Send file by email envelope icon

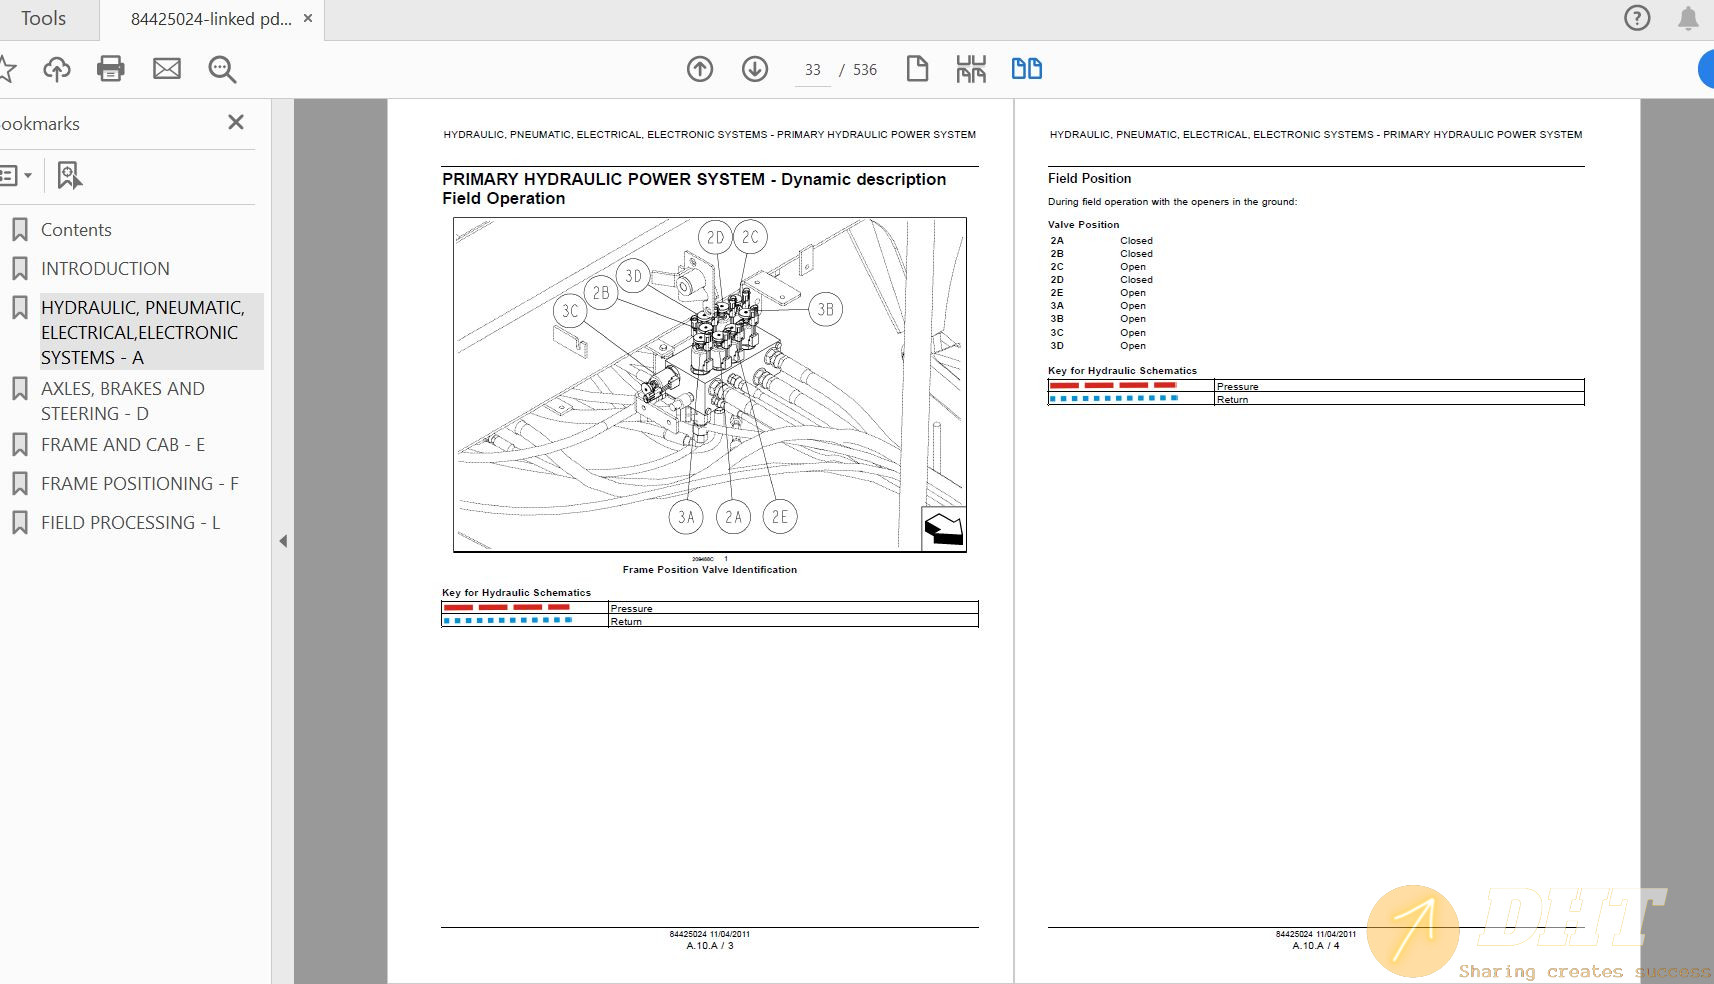(x=167, y=68)
